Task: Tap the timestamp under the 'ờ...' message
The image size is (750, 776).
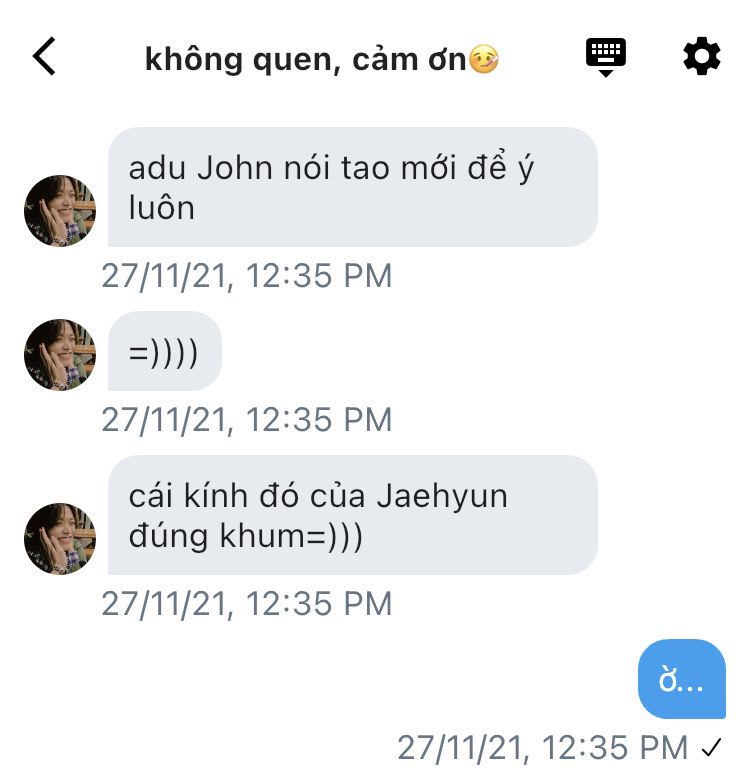Action: tap(543, 747)
